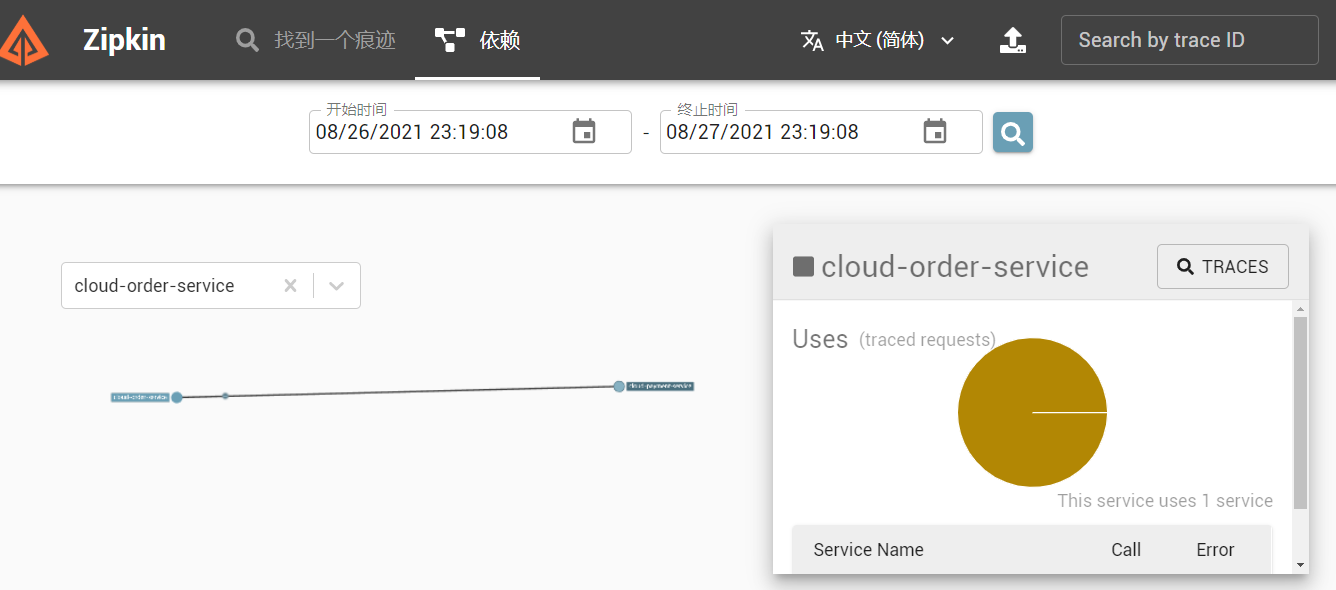Expand the service filter dropdown arrow
The image size is (1336, 590).
(337, 286)
